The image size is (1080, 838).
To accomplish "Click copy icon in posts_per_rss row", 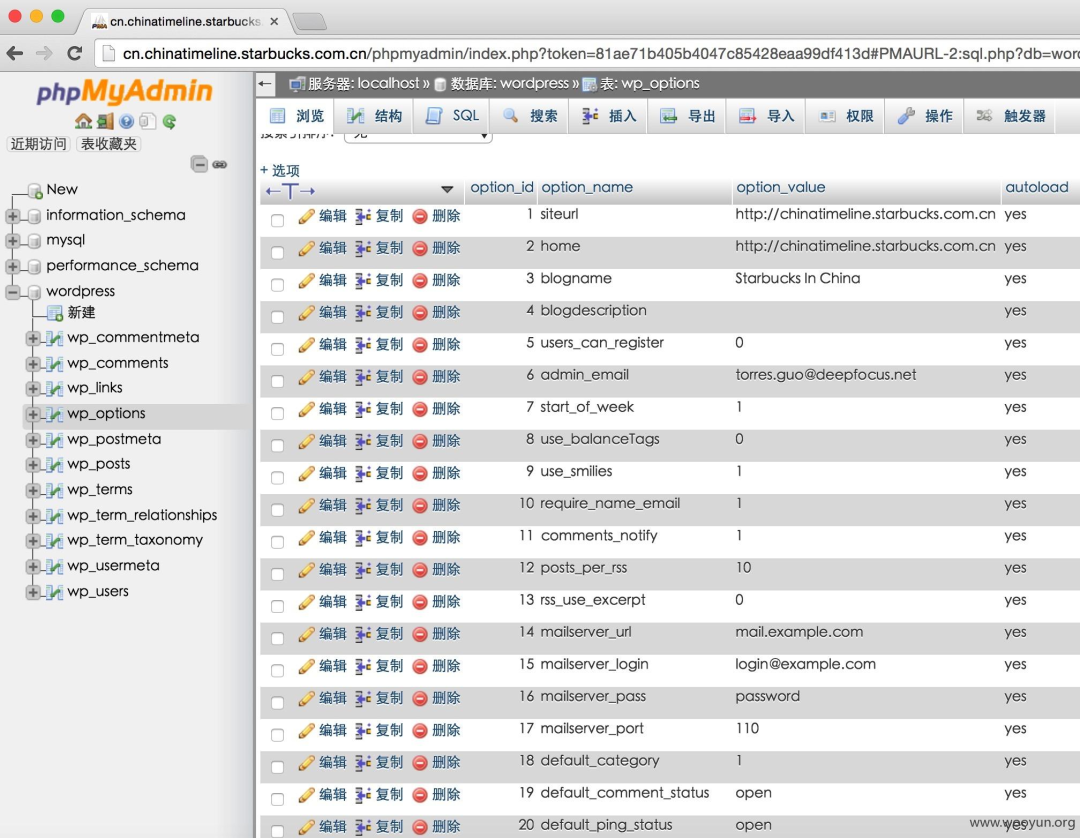I will click(x=363, y=569).
